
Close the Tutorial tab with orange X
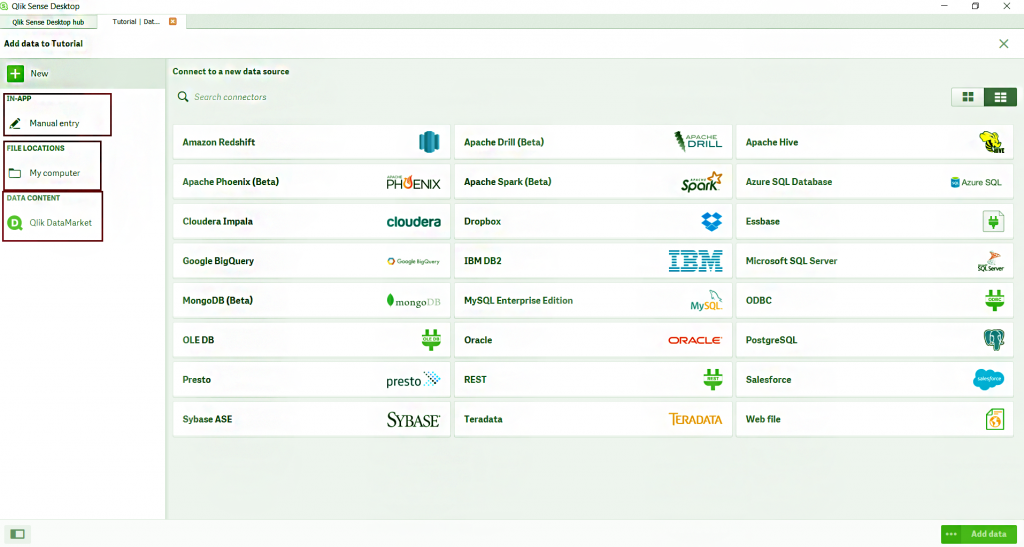pos(173,22)
